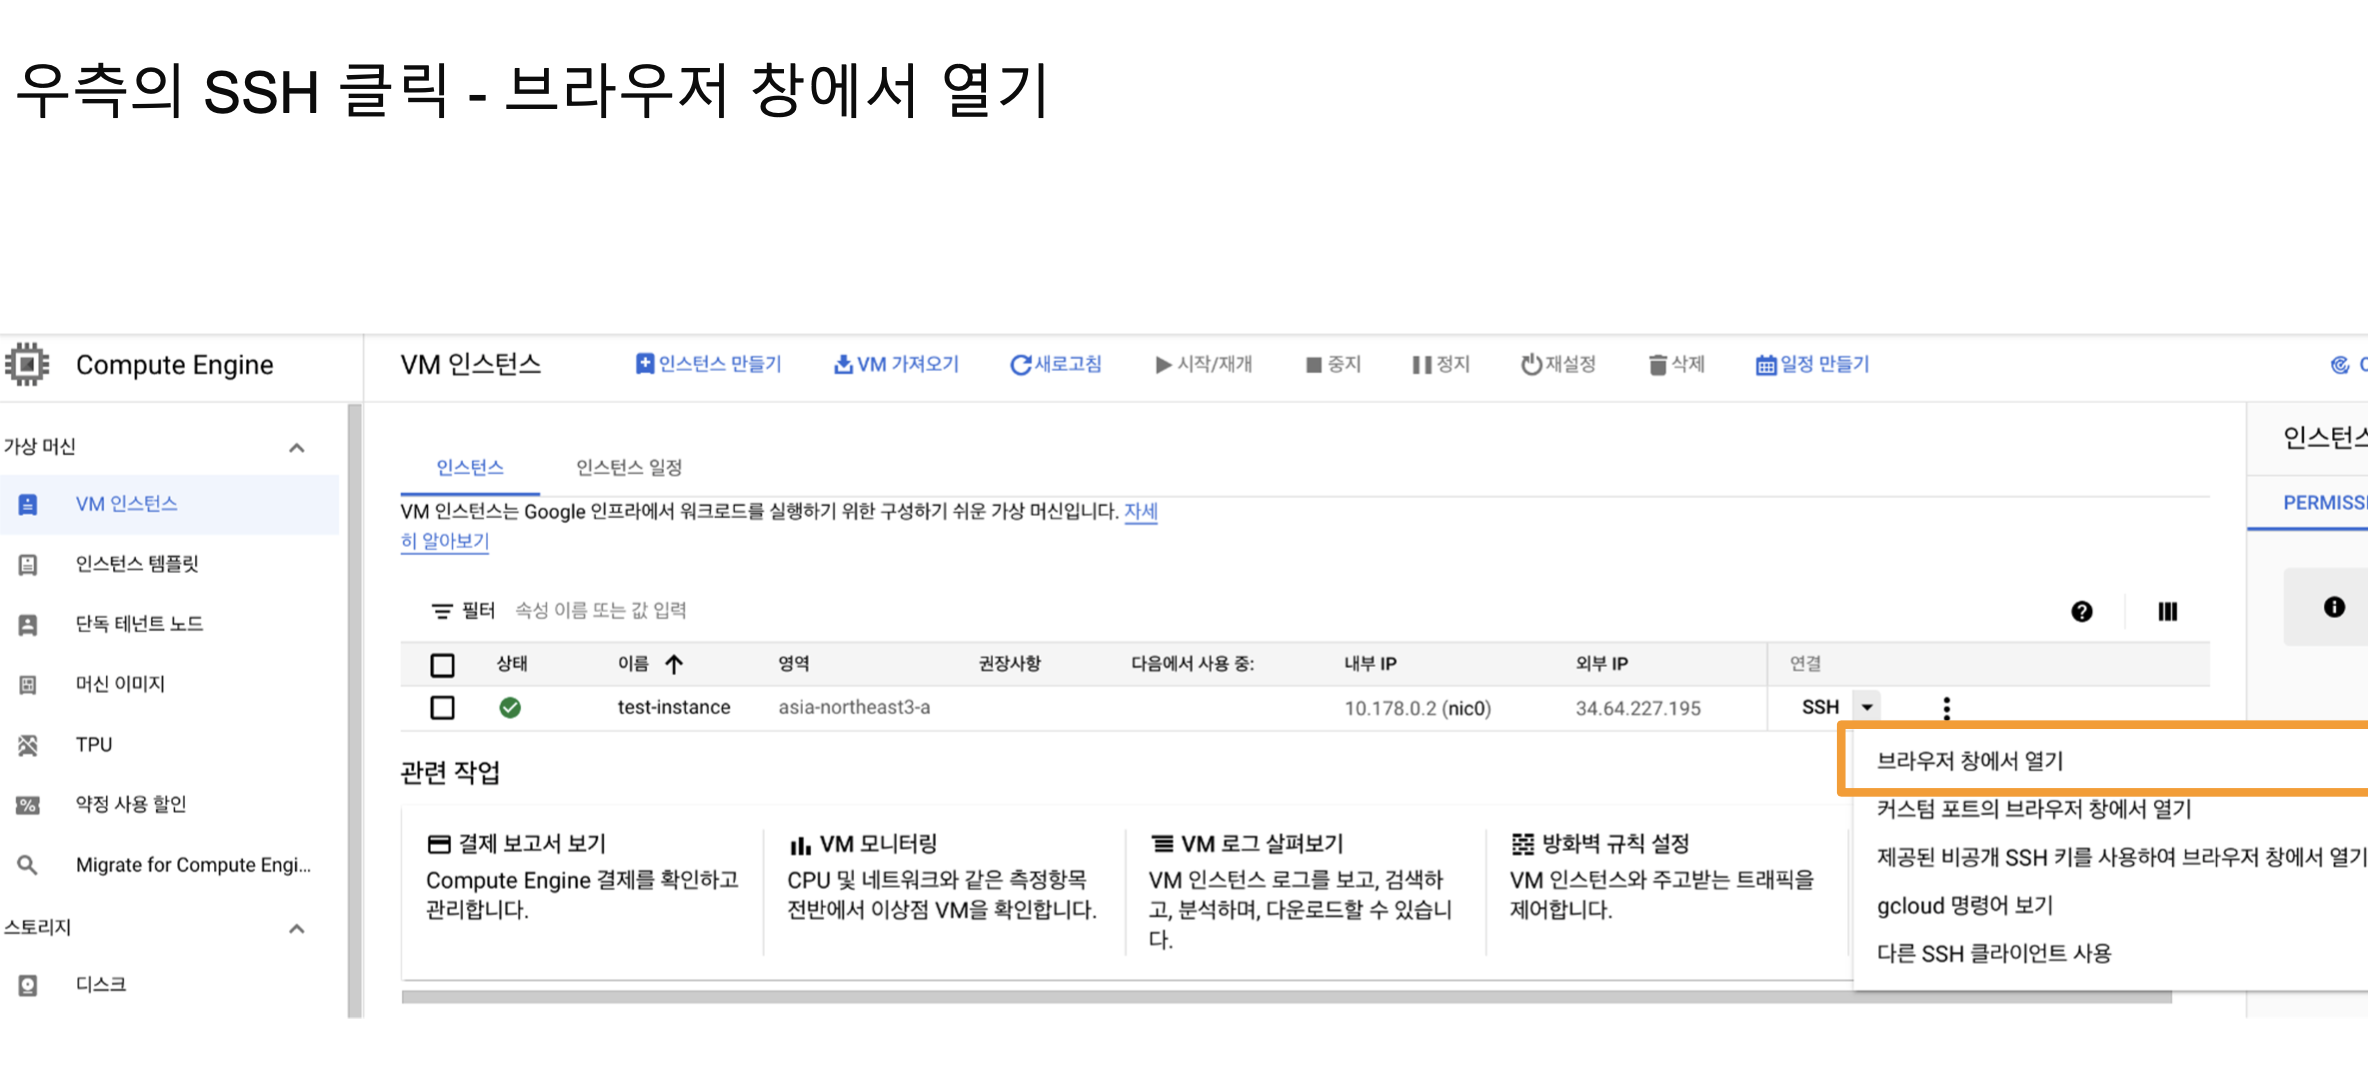Open the SSH dropdown arrow
The width and height of the screenshot is (2368, 1080).
[x=1867, y=707]
